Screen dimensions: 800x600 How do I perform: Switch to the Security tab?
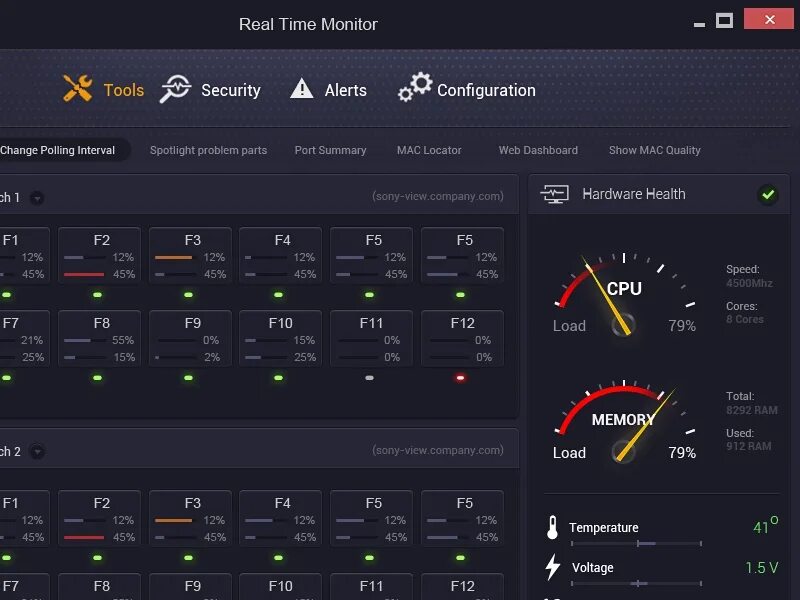(231, 90)
